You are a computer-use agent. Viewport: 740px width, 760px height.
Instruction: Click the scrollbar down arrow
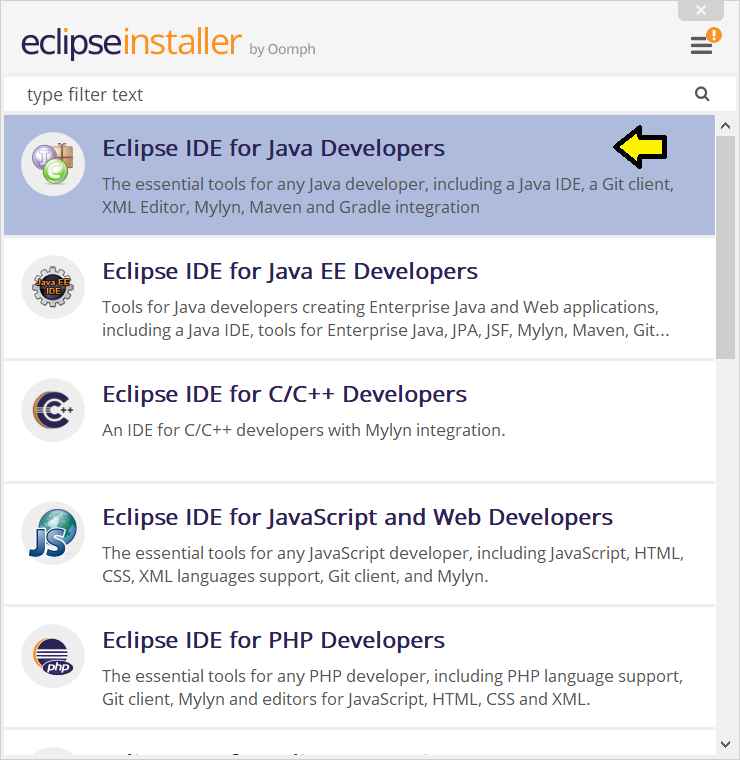coord(725,744)
